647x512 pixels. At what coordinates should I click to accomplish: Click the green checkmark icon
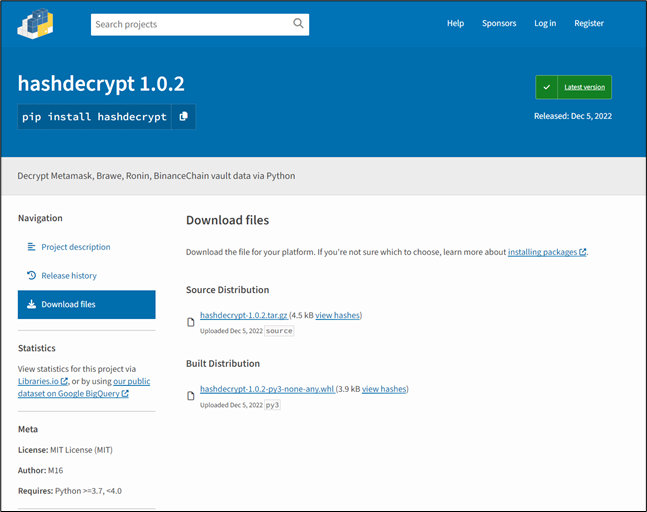[x=546, y=87]
